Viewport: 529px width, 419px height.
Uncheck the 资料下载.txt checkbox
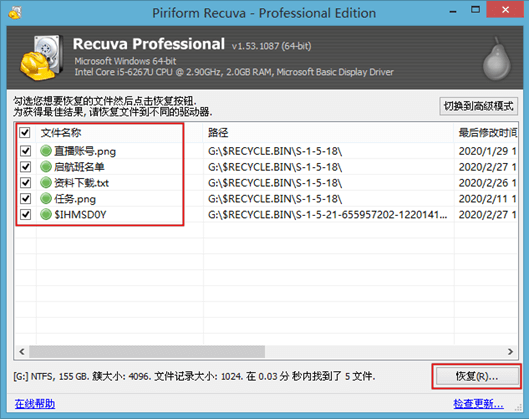point(26,183)
